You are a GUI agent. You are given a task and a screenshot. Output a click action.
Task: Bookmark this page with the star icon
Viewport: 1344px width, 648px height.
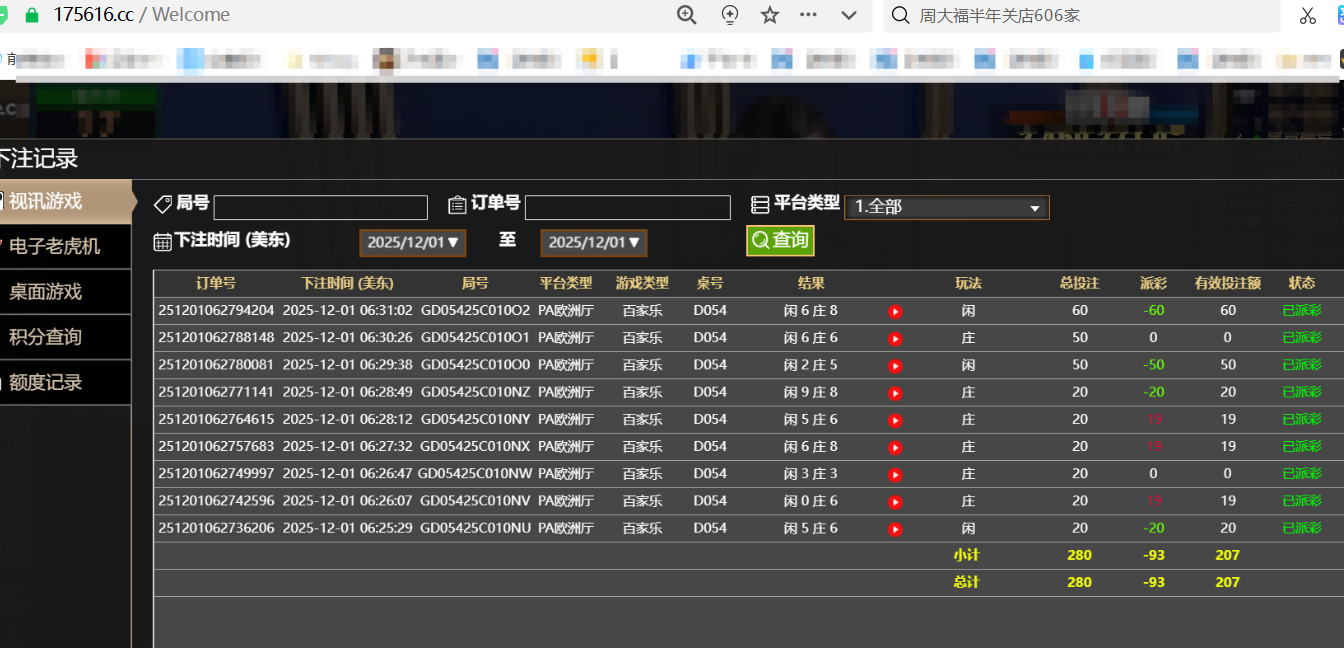[x=769, y=15]
